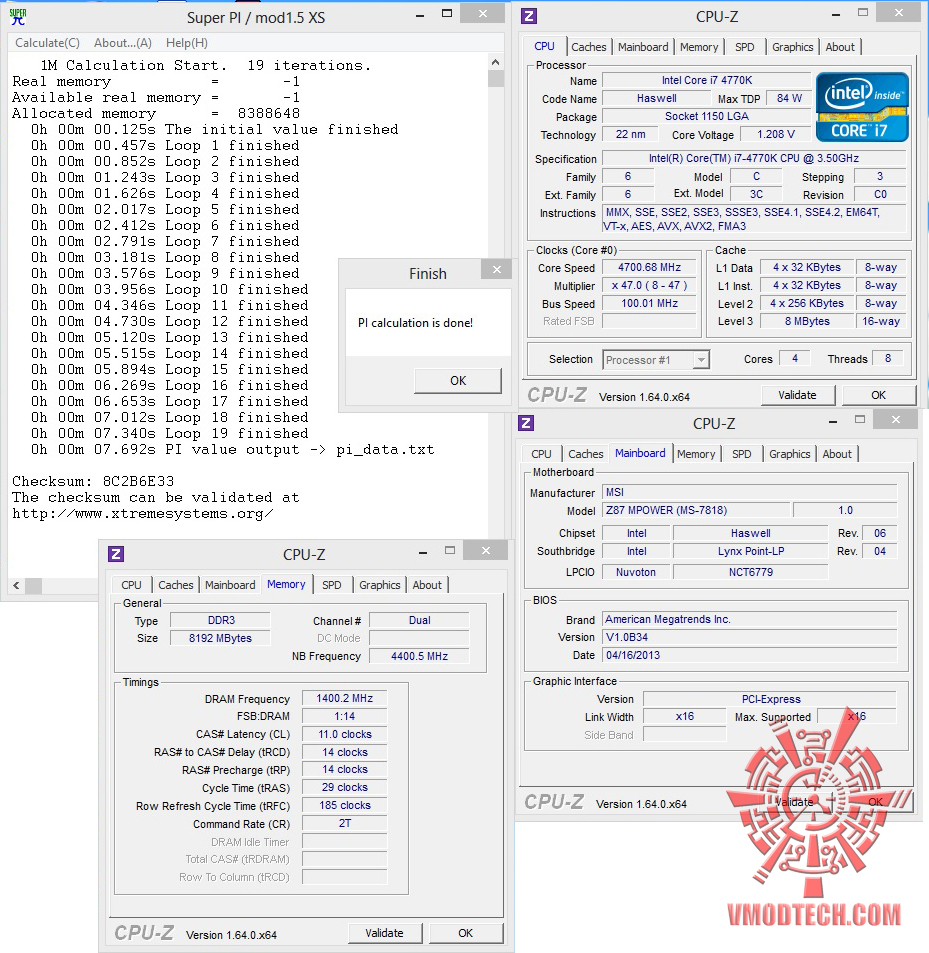Click the Checksum 8C2B6E33 line
The image size is (929, 953).
click(93, 481)
